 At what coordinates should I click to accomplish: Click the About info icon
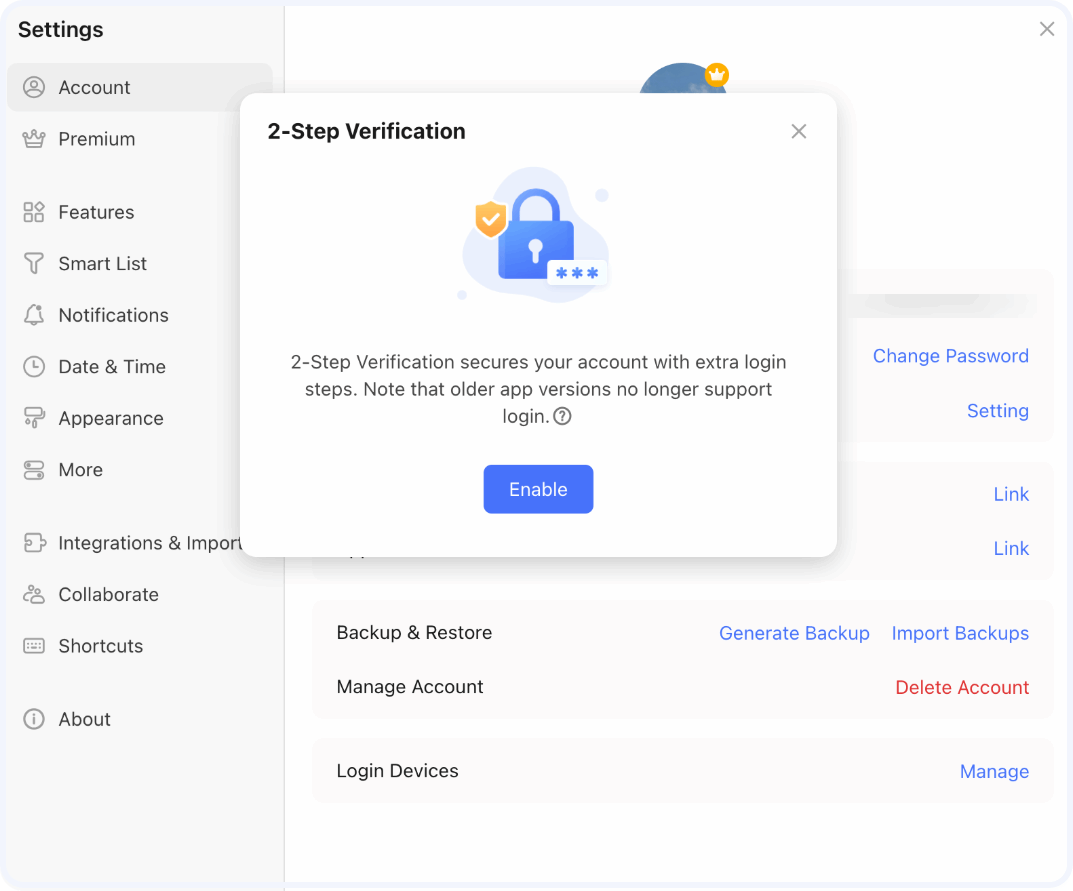pos(34,719)
